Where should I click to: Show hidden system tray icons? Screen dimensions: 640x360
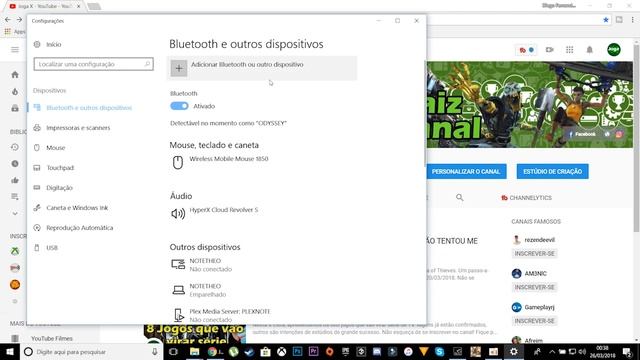(x=552, y=352)
